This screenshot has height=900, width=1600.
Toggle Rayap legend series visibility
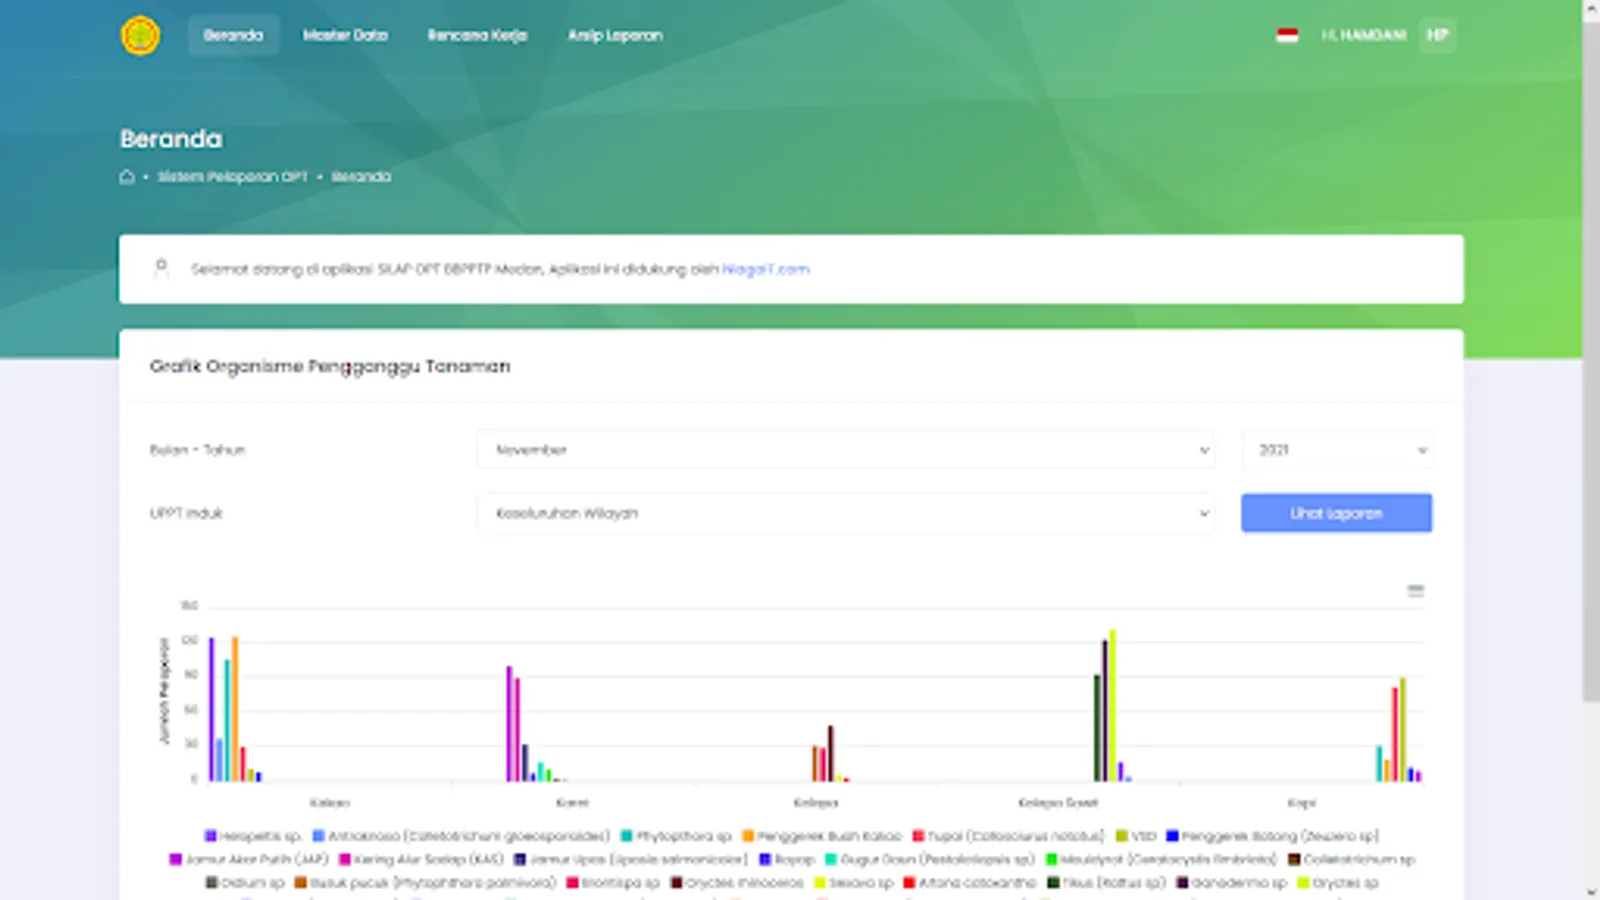point(787,859)
